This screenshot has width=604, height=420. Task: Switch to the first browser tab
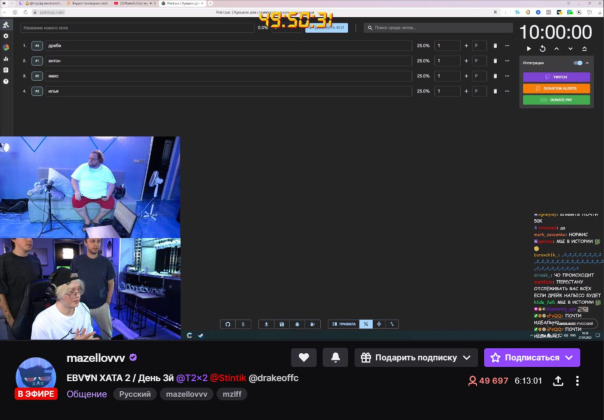[x=40, y=3]
